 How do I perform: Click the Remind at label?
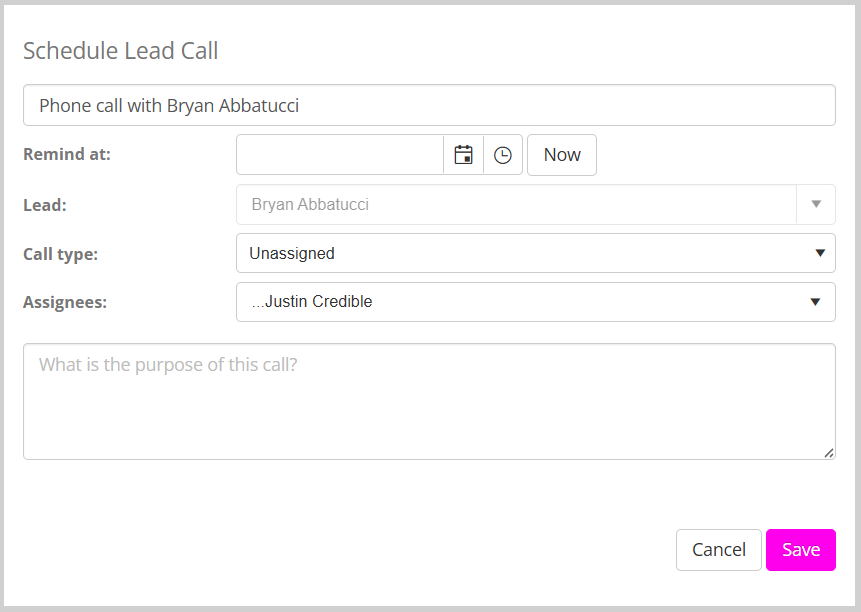tap(67, 154)
